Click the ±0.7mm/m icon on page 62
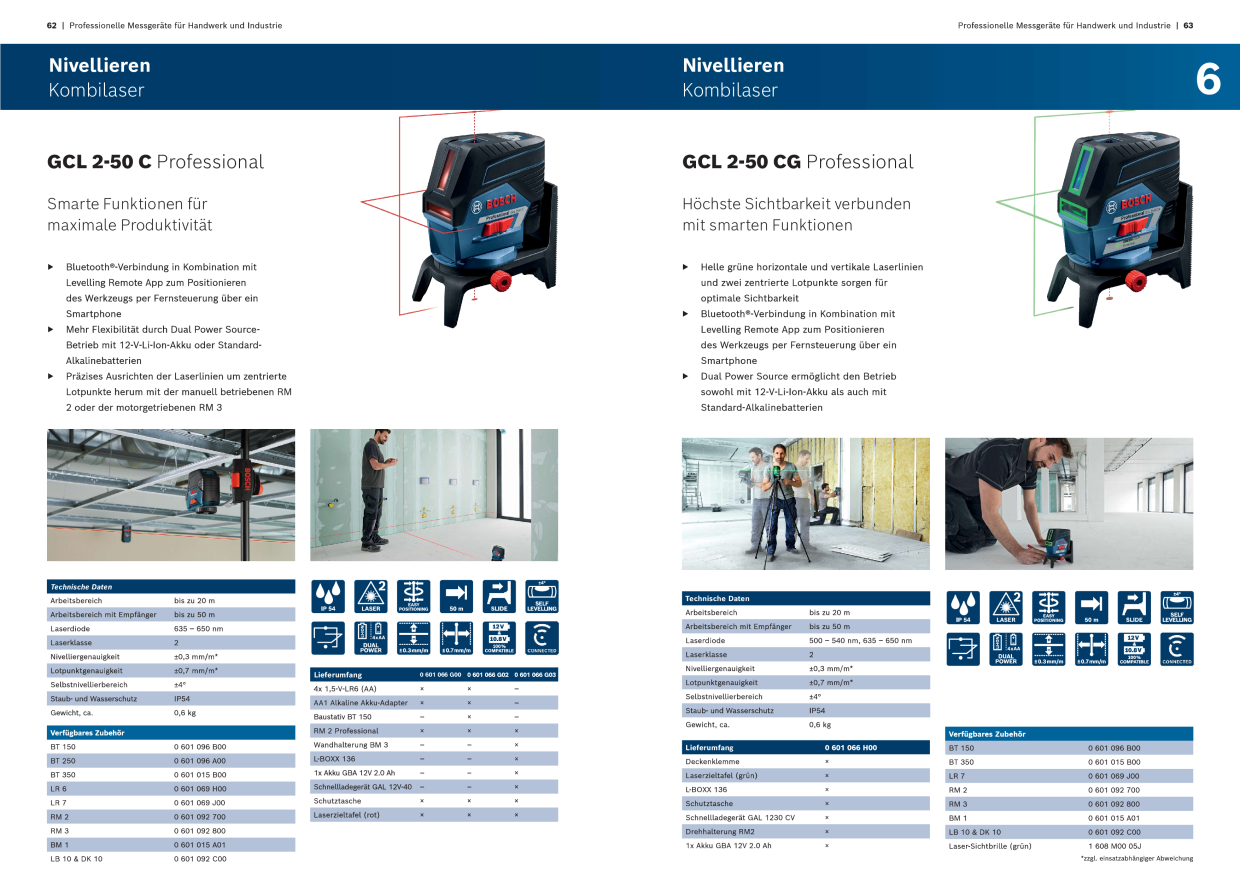This screenshot has height=876, width=1240. click(456, 638)
